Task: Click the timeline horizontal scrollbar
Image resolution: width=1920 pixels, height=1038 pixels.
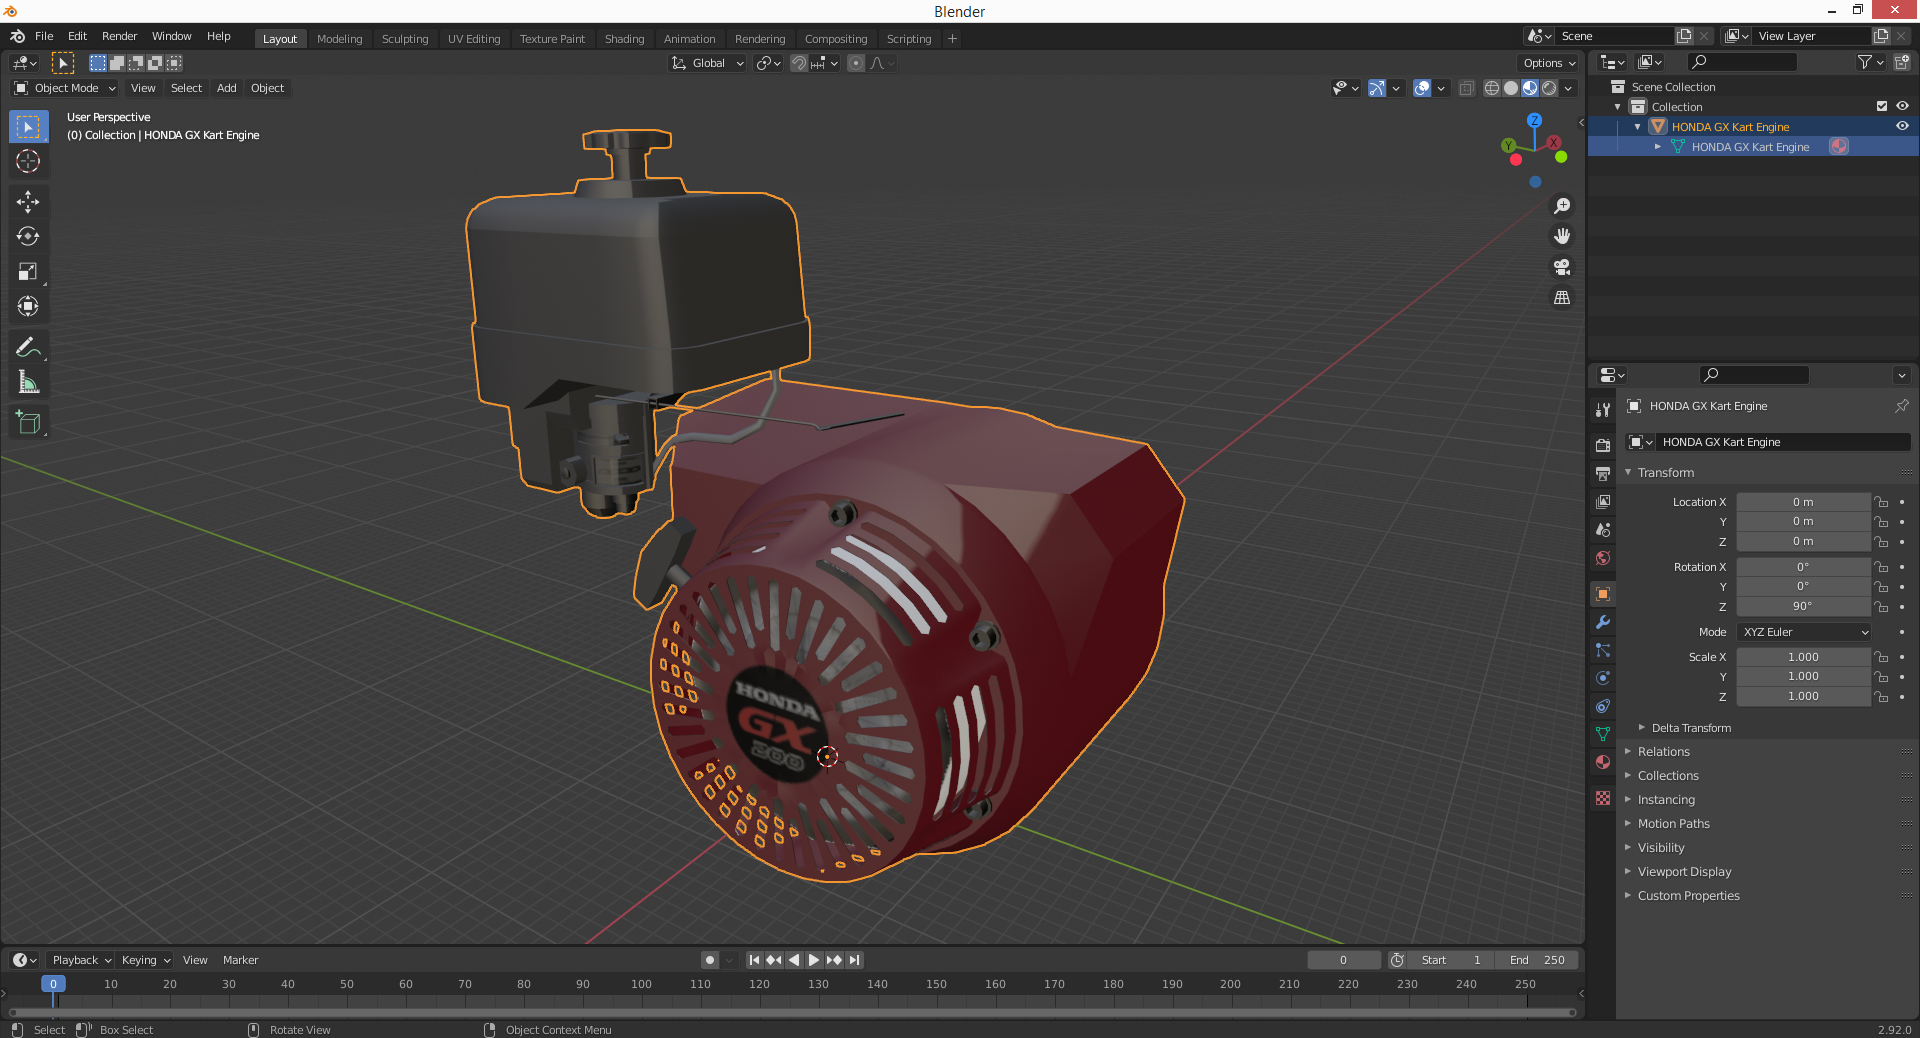Action: tap(792, 1012)
